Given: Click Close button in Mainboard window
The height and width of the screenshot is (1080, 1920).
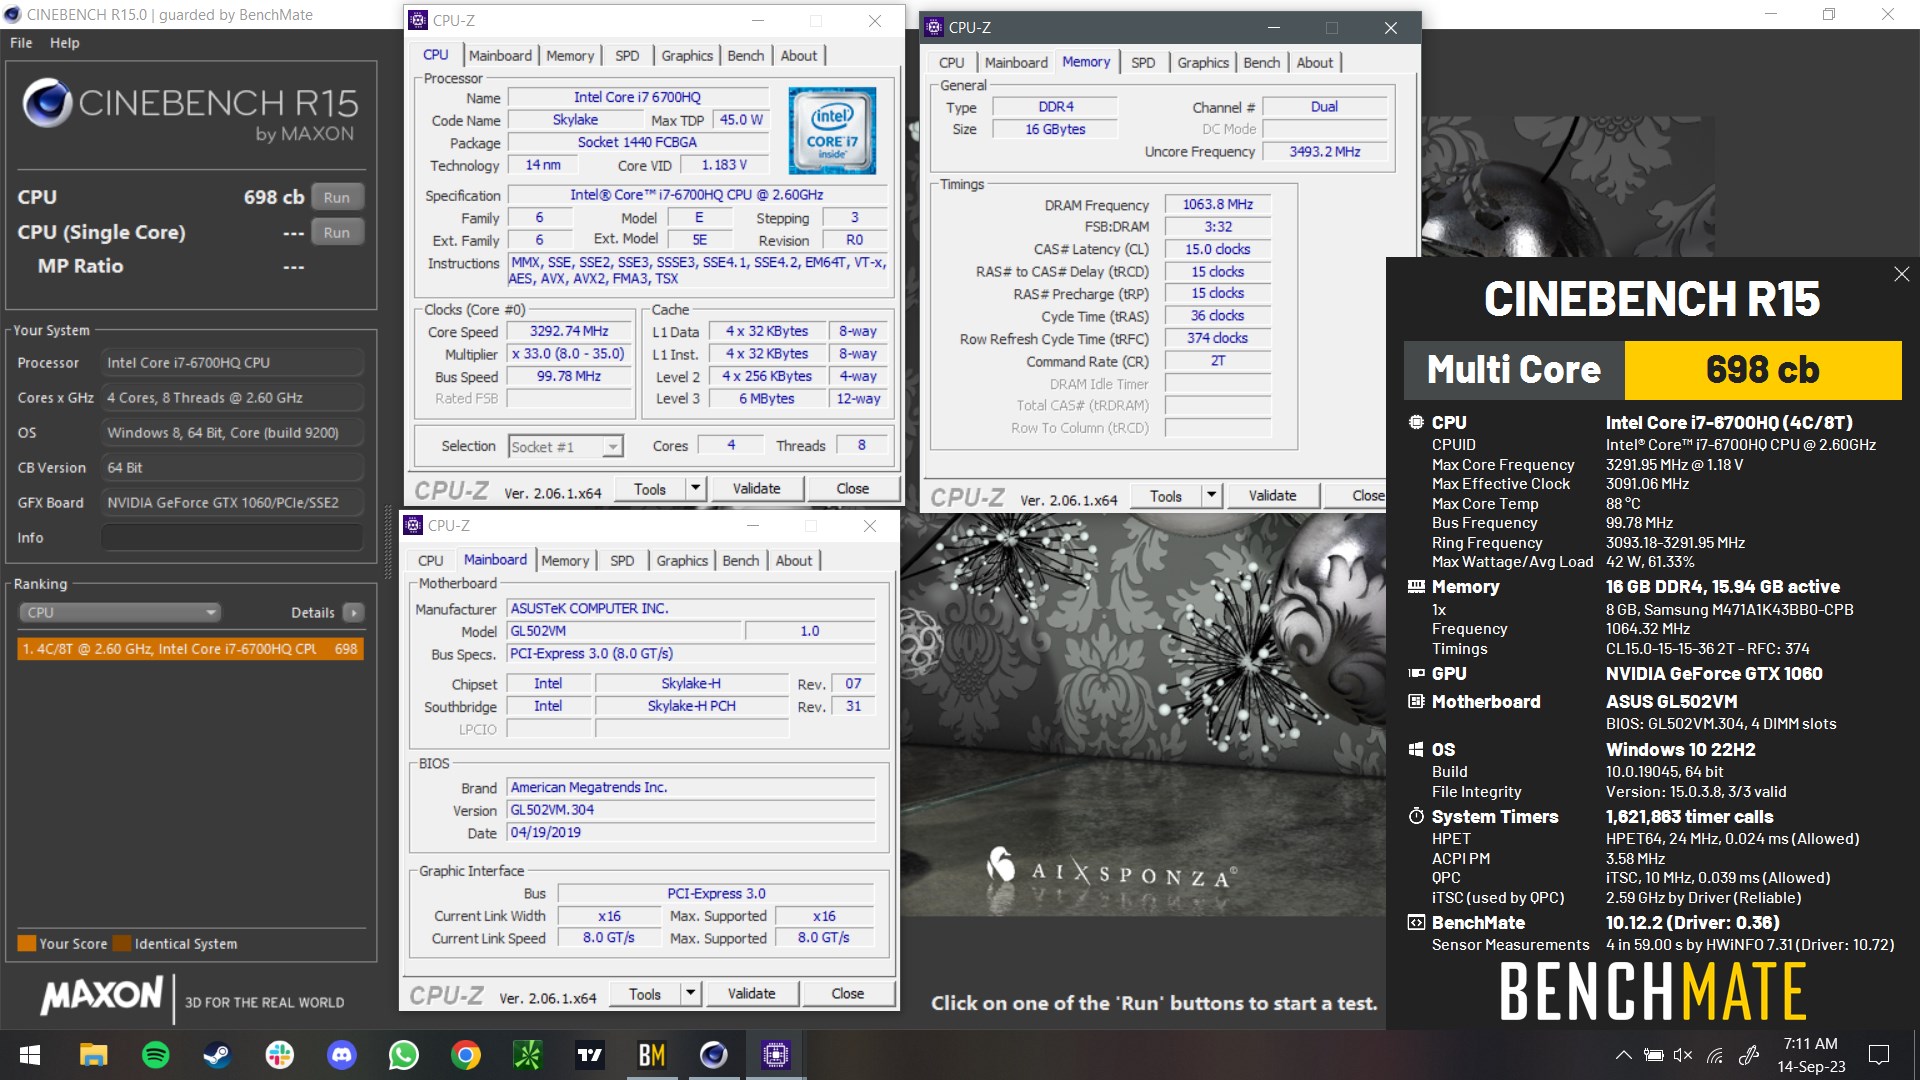Looking at the screenshot, I should coord(847,994).
